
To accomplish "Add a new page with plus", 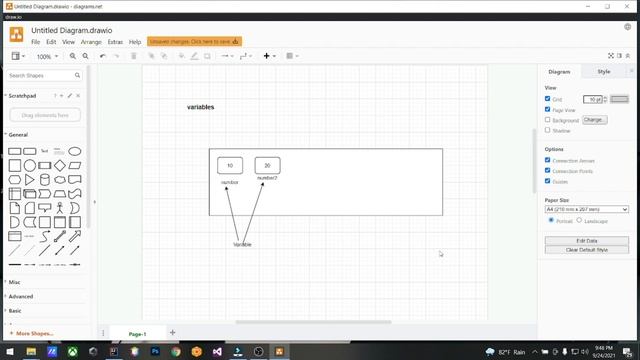I will click(x=172, y=333).
